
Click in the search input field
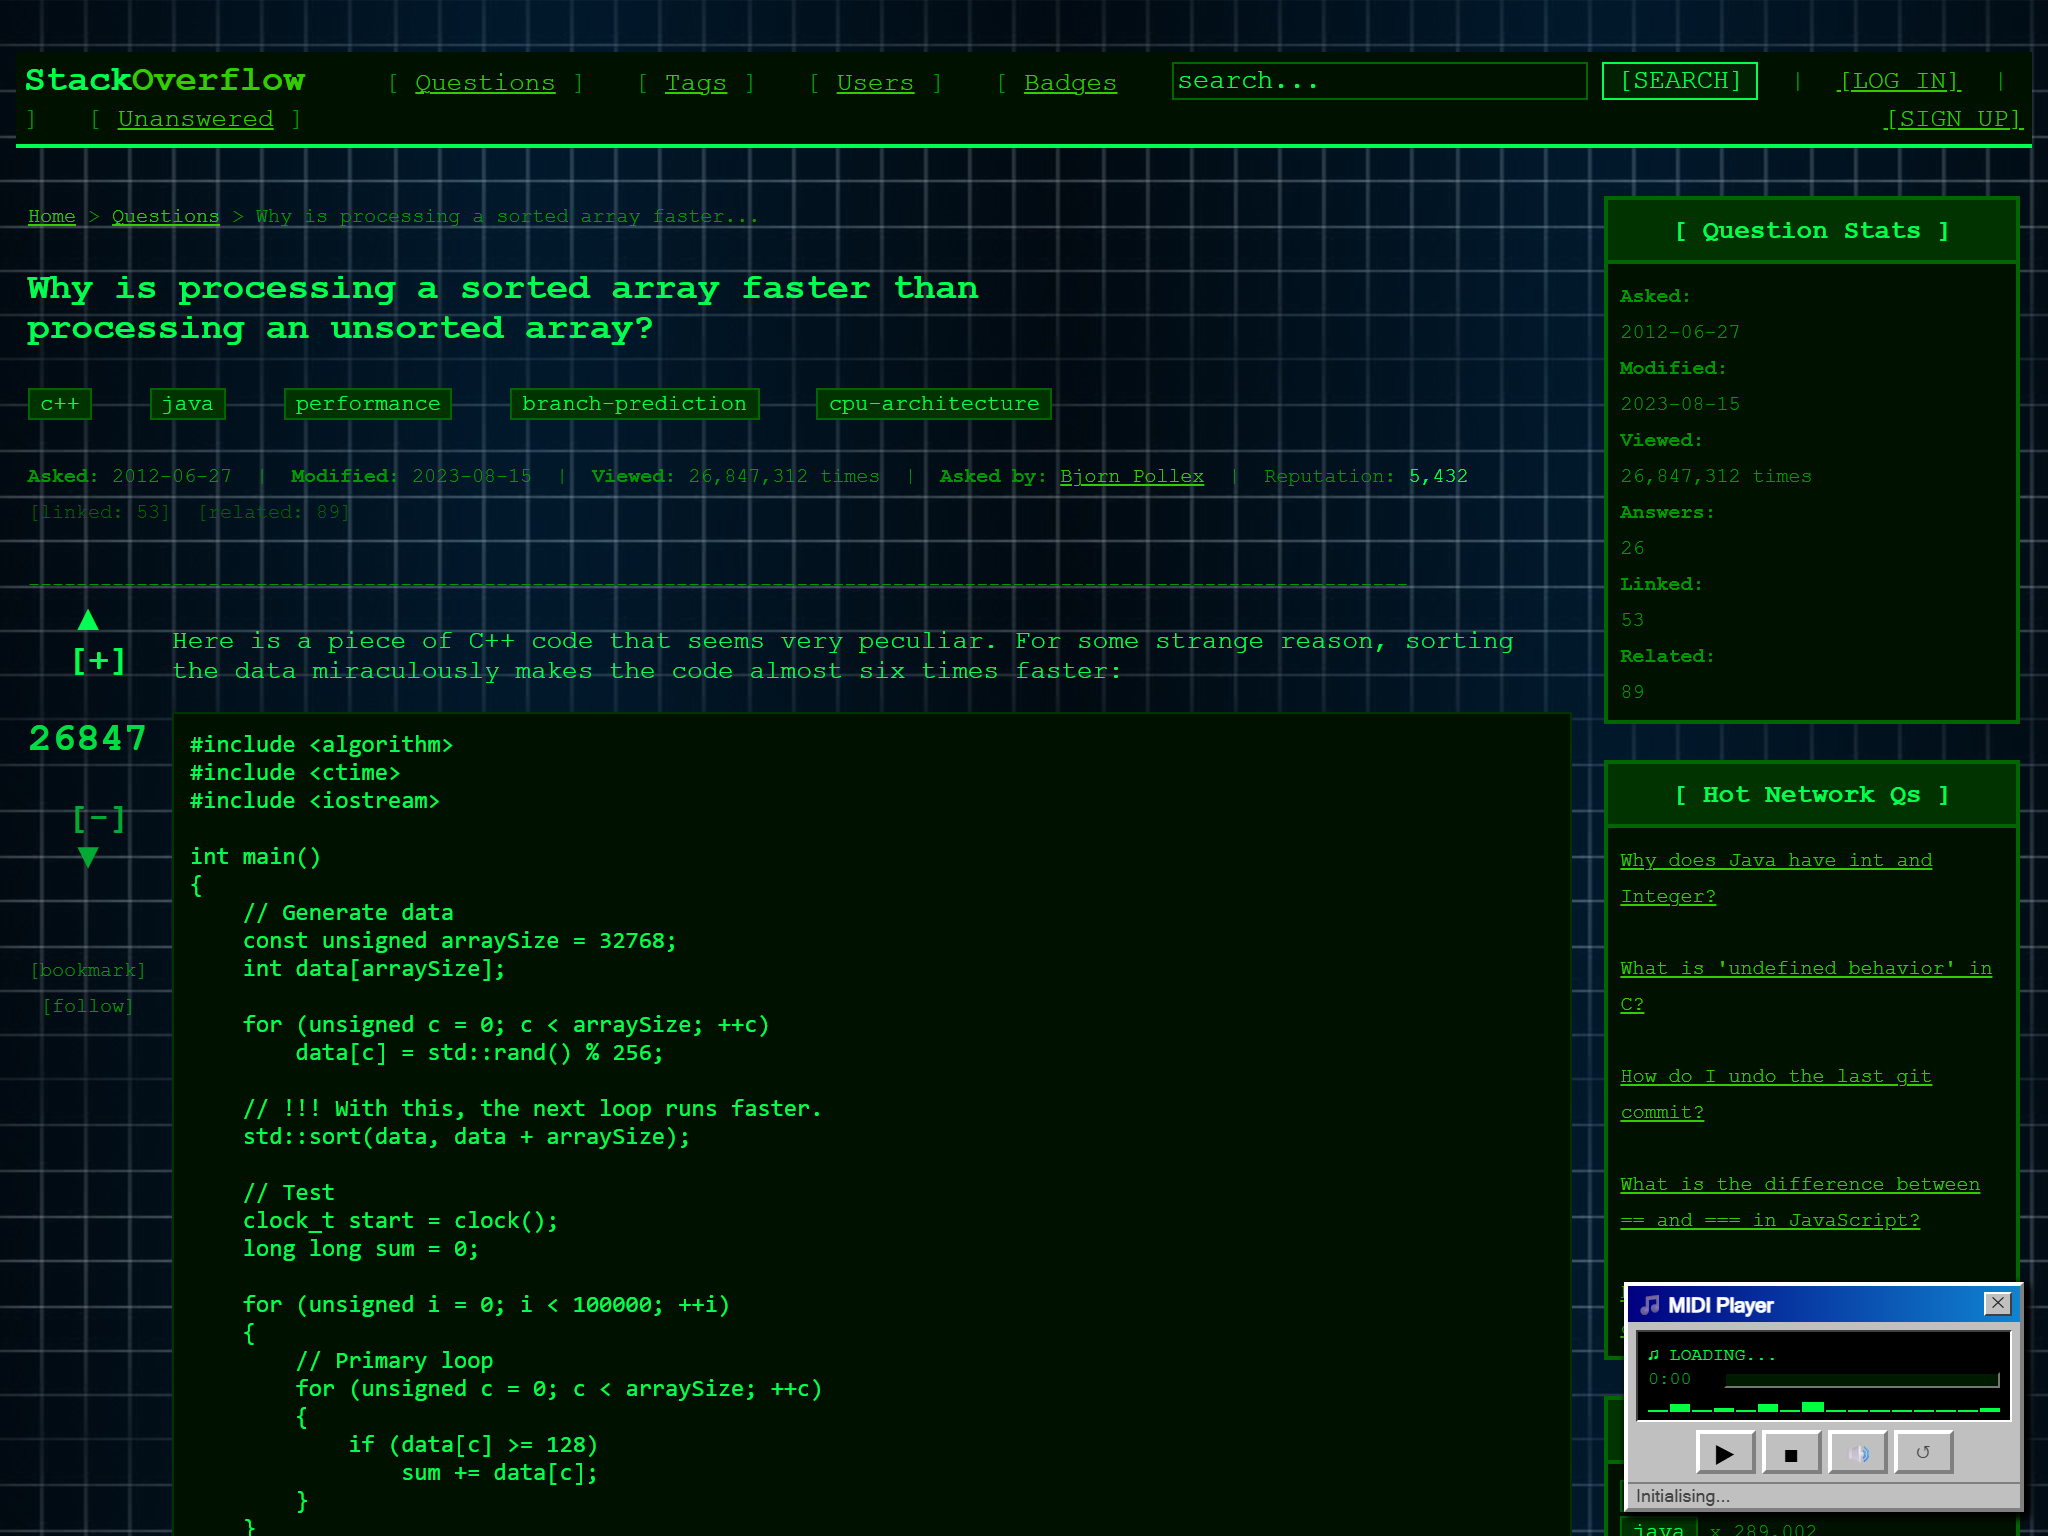click(1378, 81)
